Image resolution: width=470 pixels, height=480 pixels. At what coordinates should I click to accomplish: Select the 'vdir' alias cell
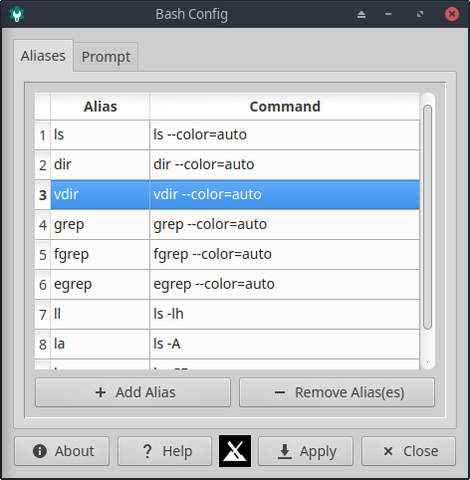coord(100,195)
